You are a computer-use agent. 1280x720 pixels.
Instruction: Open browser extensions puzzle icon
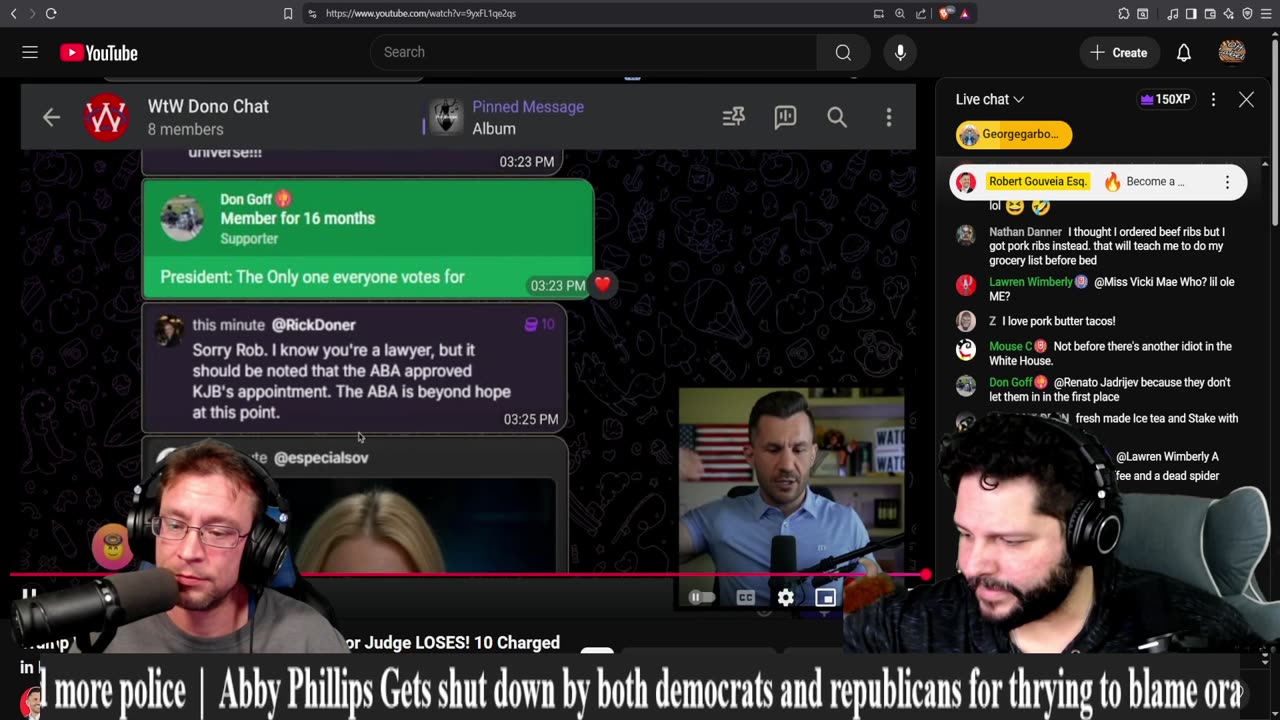pos(1124,13)
